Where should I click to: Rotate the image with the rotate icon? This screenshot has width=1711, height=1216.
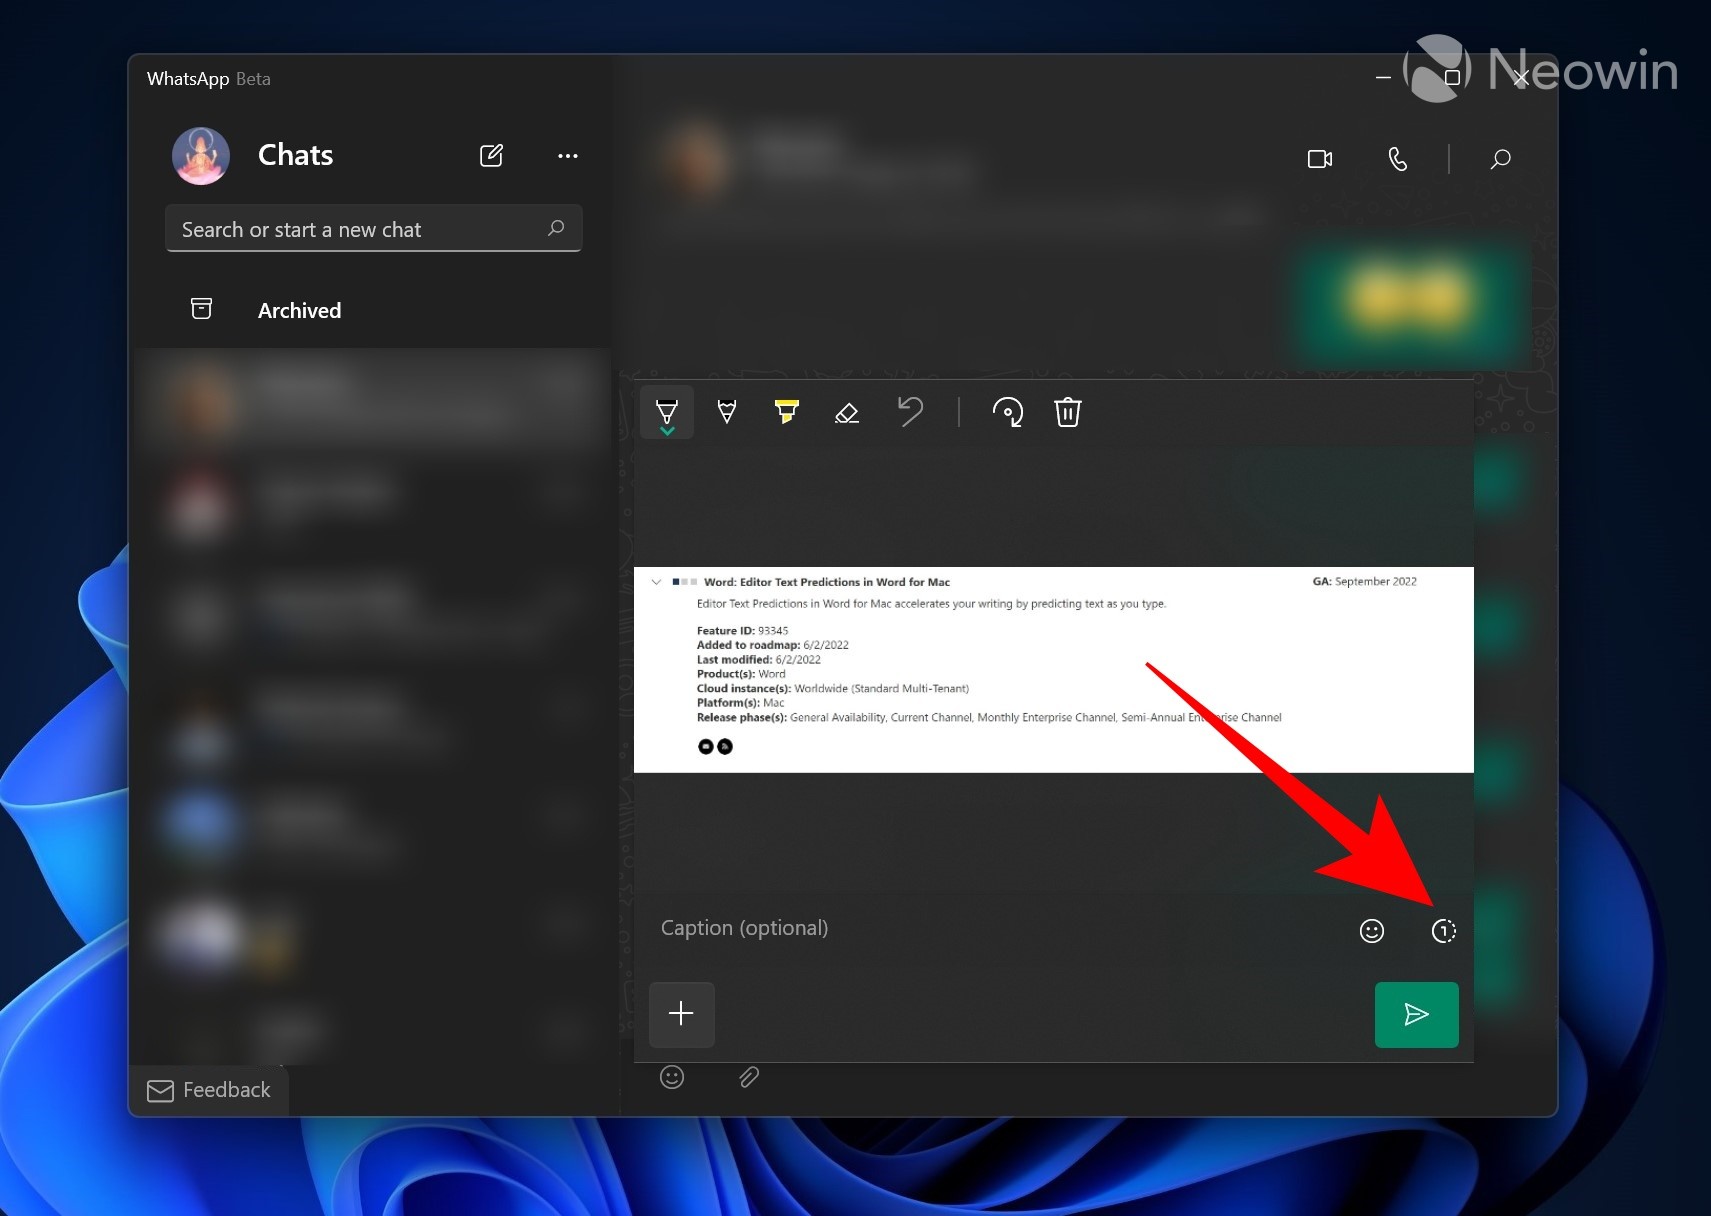coord(1007,412)
